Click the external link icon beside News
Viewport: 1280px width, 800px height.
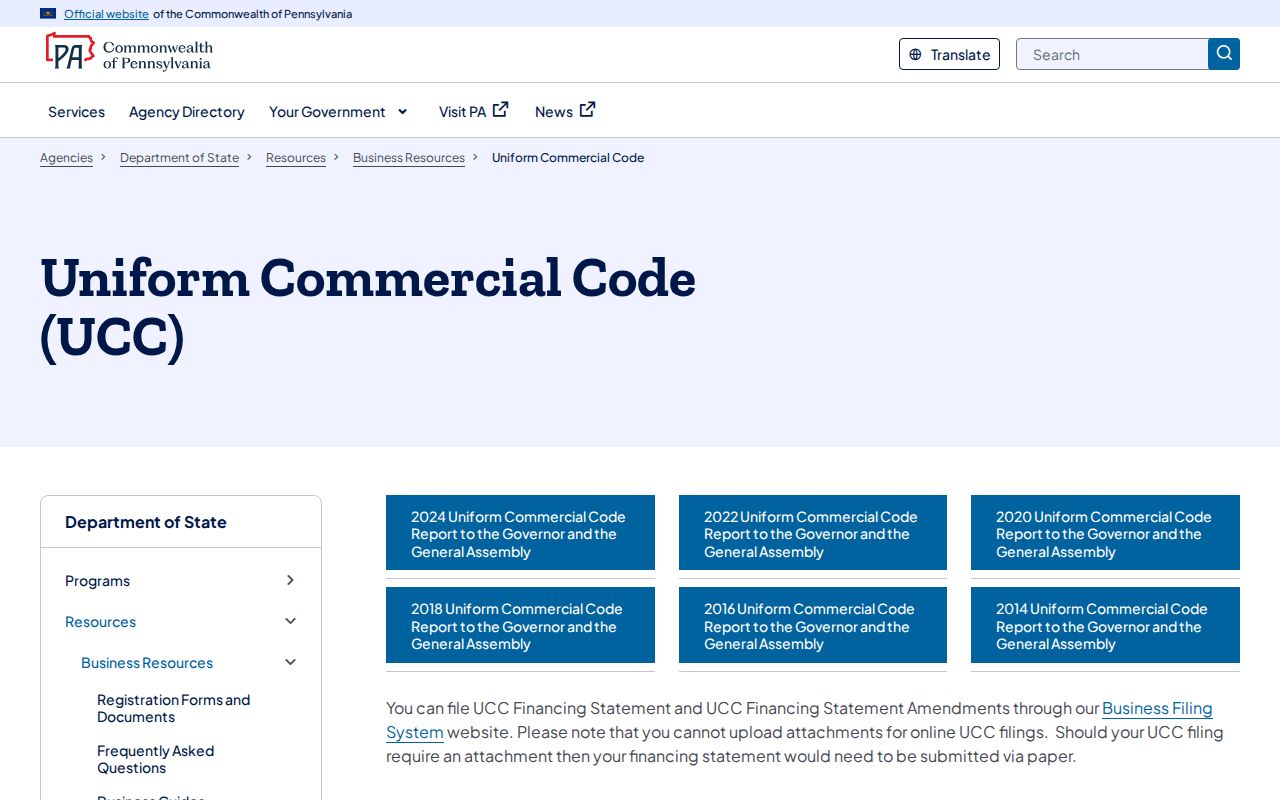(x=588, y=110)
